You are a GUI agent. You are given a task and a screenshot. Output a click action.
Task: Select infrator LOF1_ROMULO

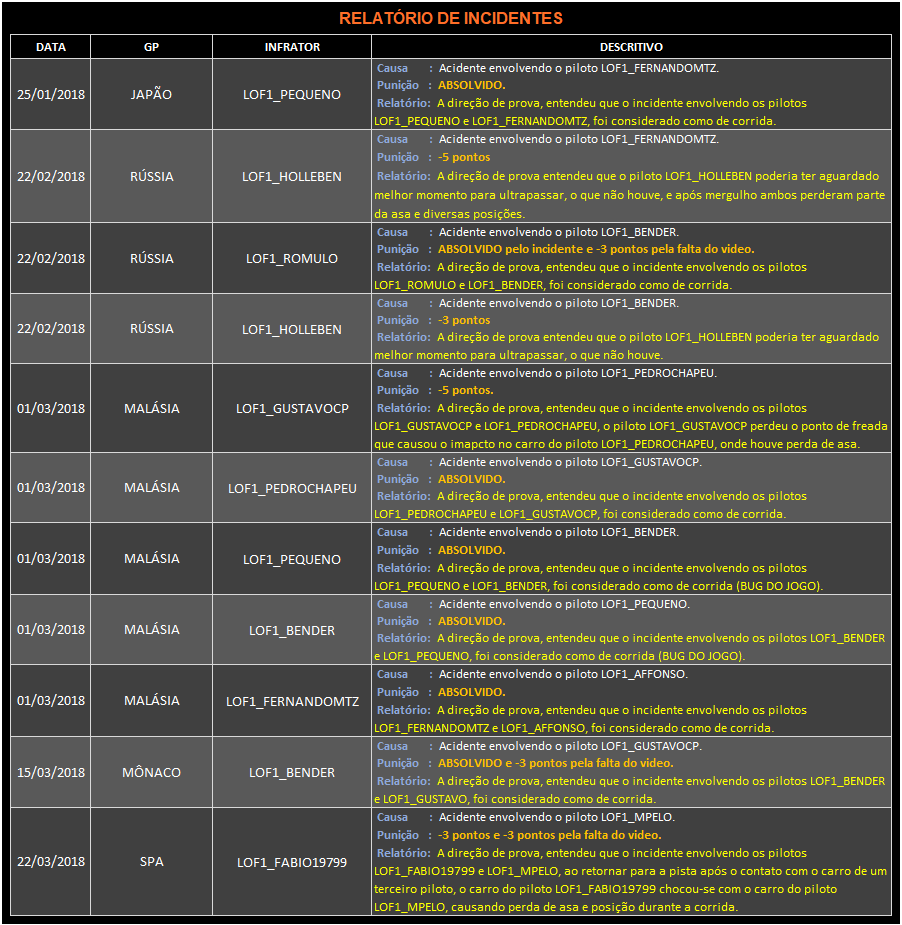click(292, 258)
